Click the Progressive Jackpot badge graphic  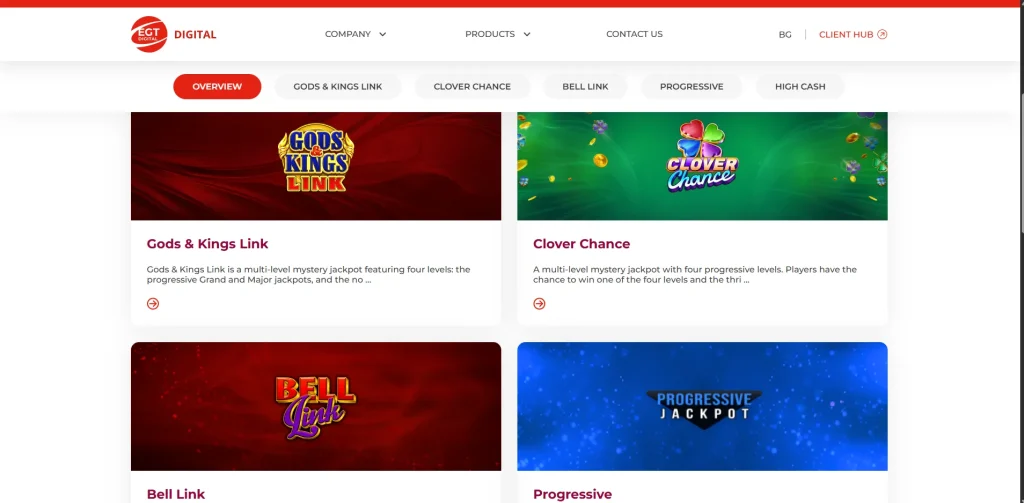click(703, 409)
